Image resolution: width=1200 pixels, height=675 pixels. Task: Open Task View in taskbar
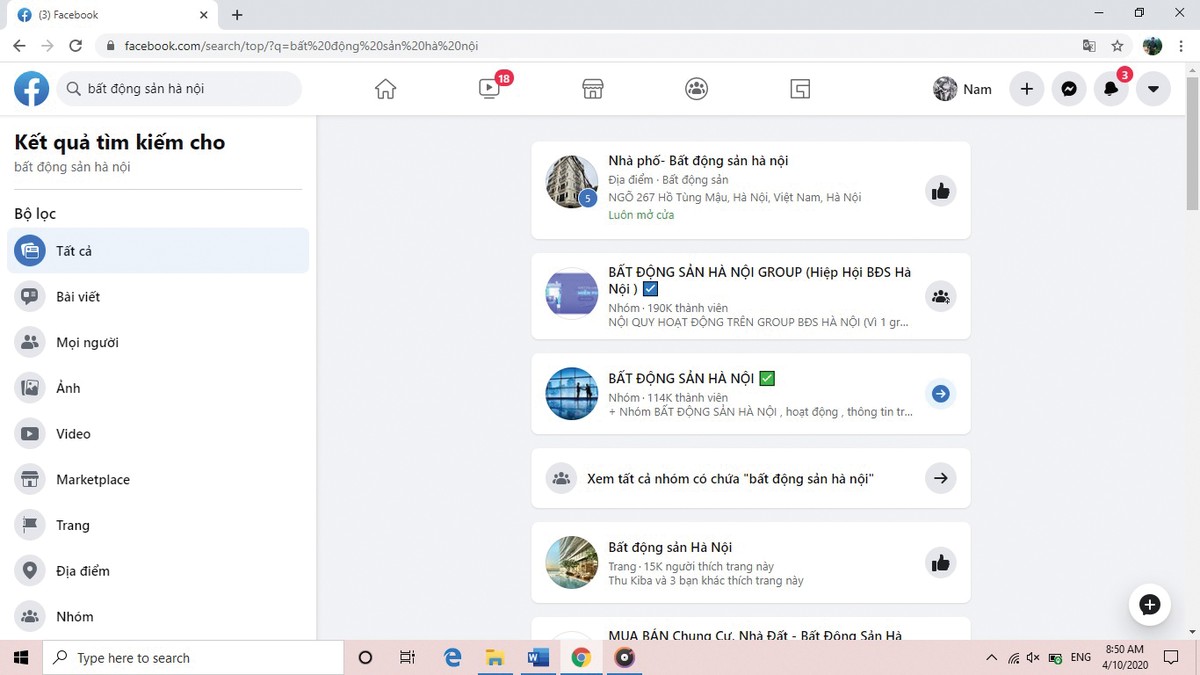(407, 657)
